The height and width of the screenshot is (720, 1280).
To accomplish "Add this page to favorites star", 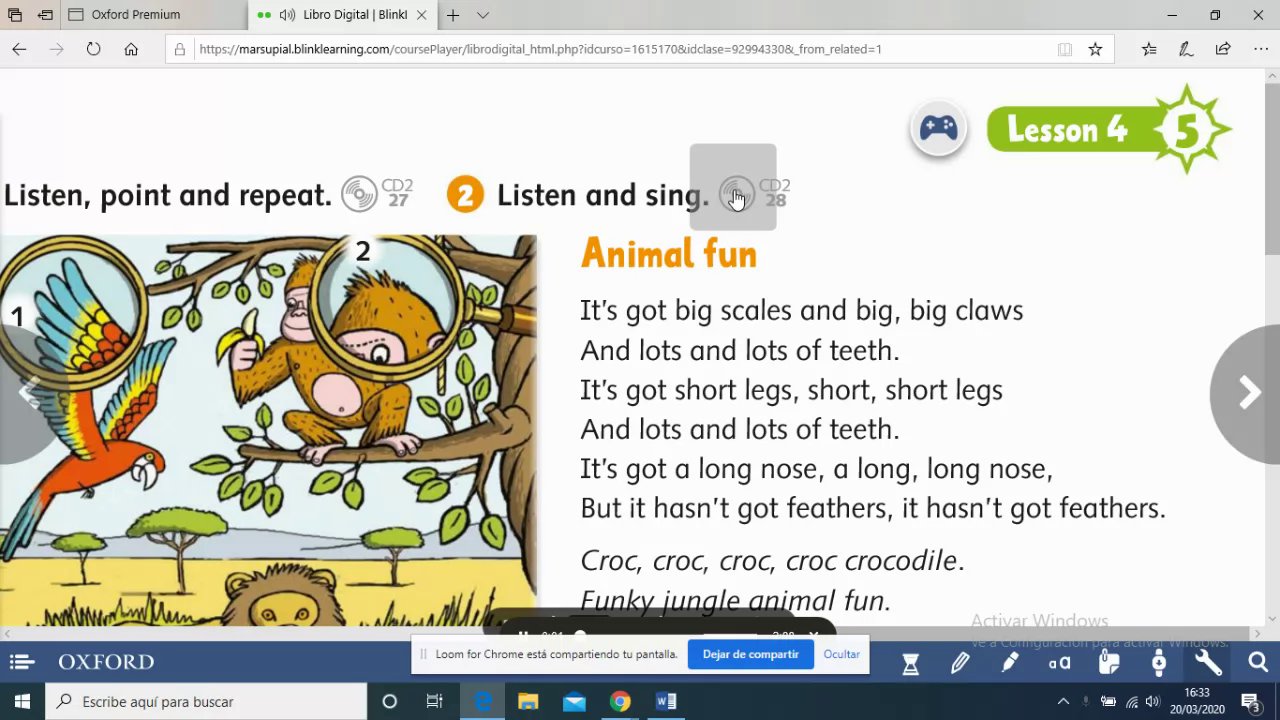I will click(x=1095, y=49).
